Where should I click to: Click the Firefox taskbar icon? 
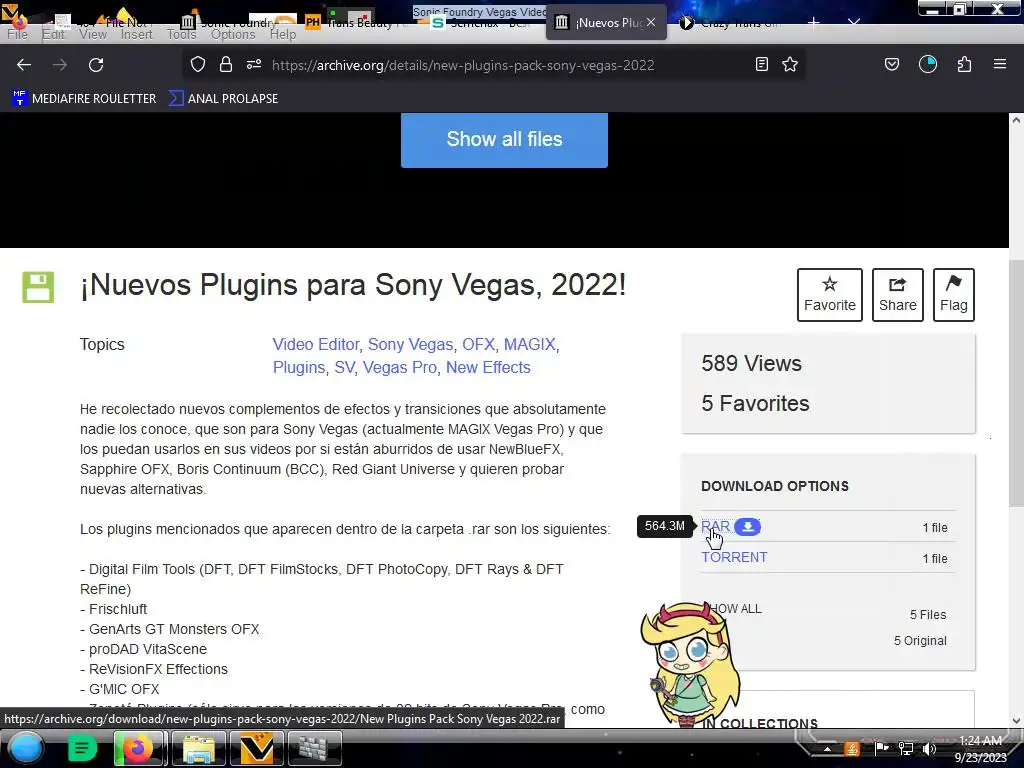click(x=138, y=748)
